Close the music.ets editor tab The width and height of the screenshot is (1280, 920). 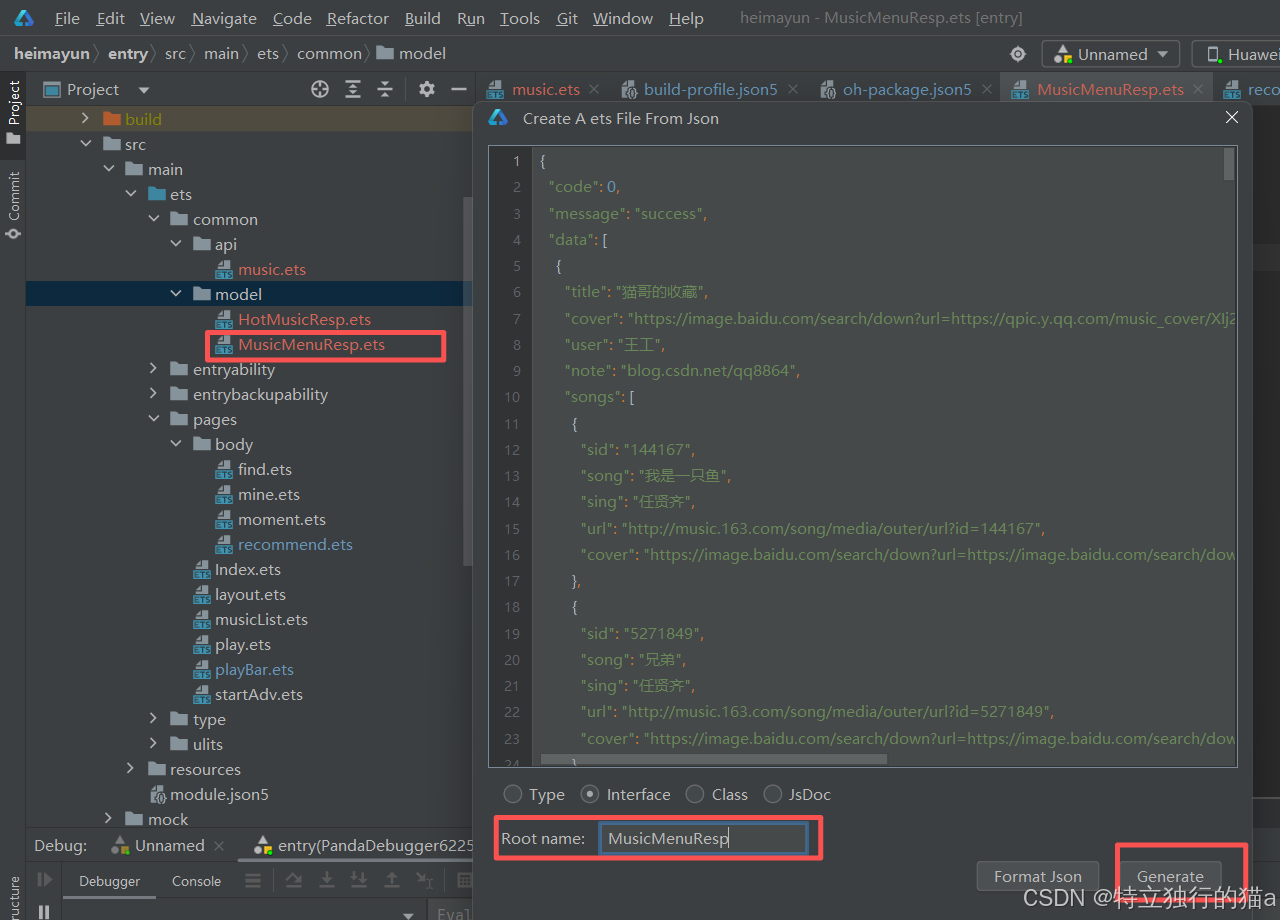click(595, 89)
